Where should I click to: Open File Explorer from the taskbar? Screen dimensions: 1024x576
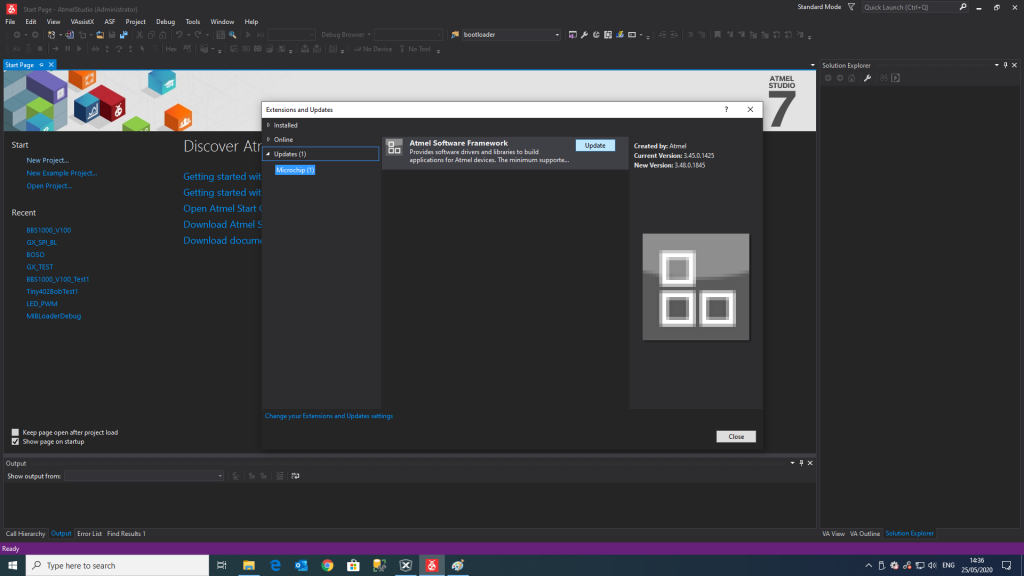249,566
